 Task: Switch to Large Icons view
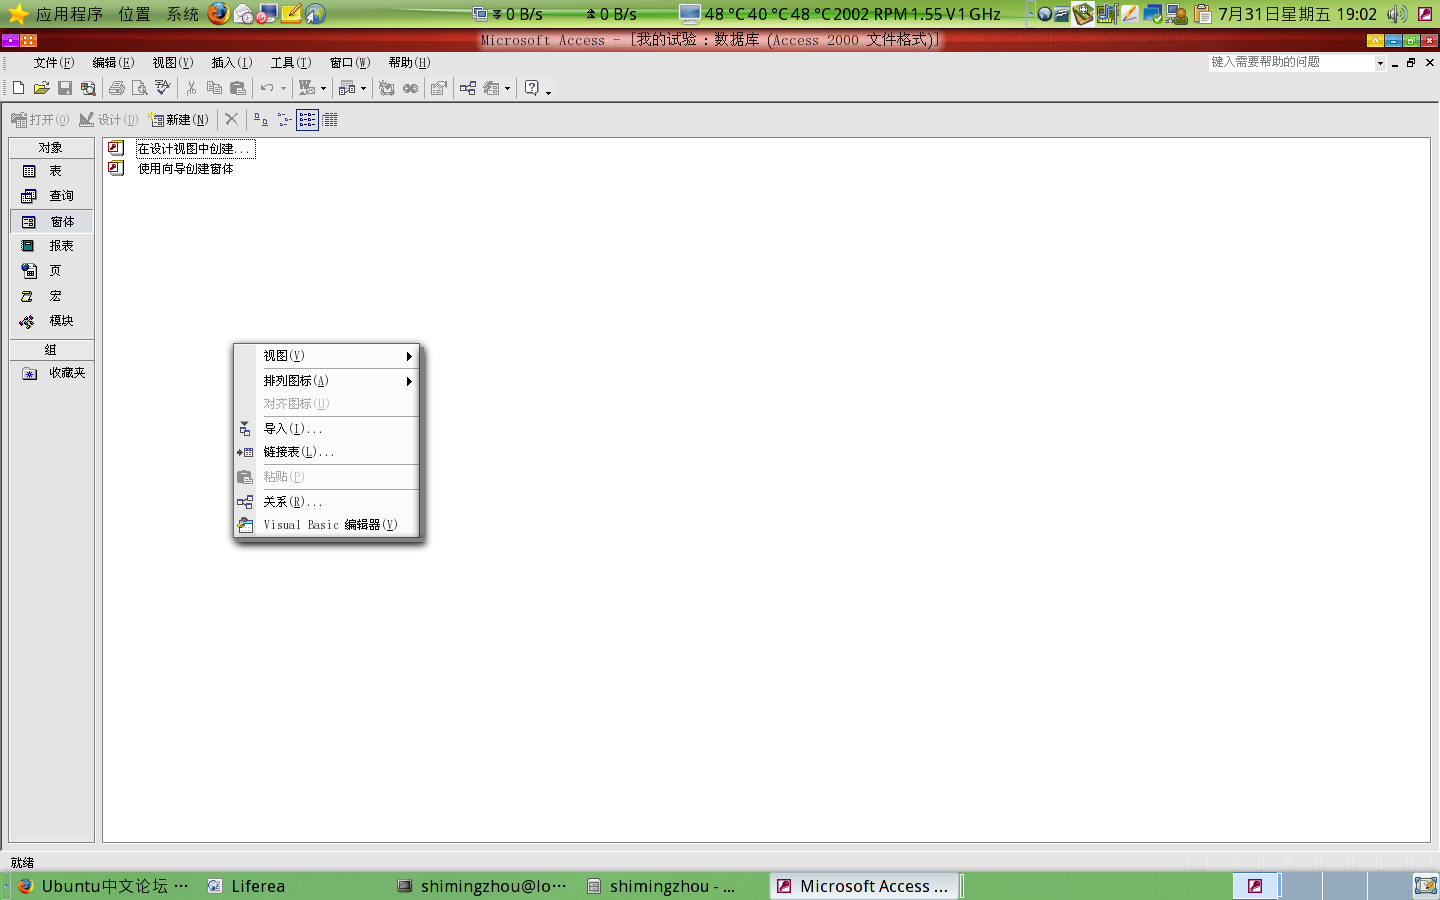click(x=261, y=120)
